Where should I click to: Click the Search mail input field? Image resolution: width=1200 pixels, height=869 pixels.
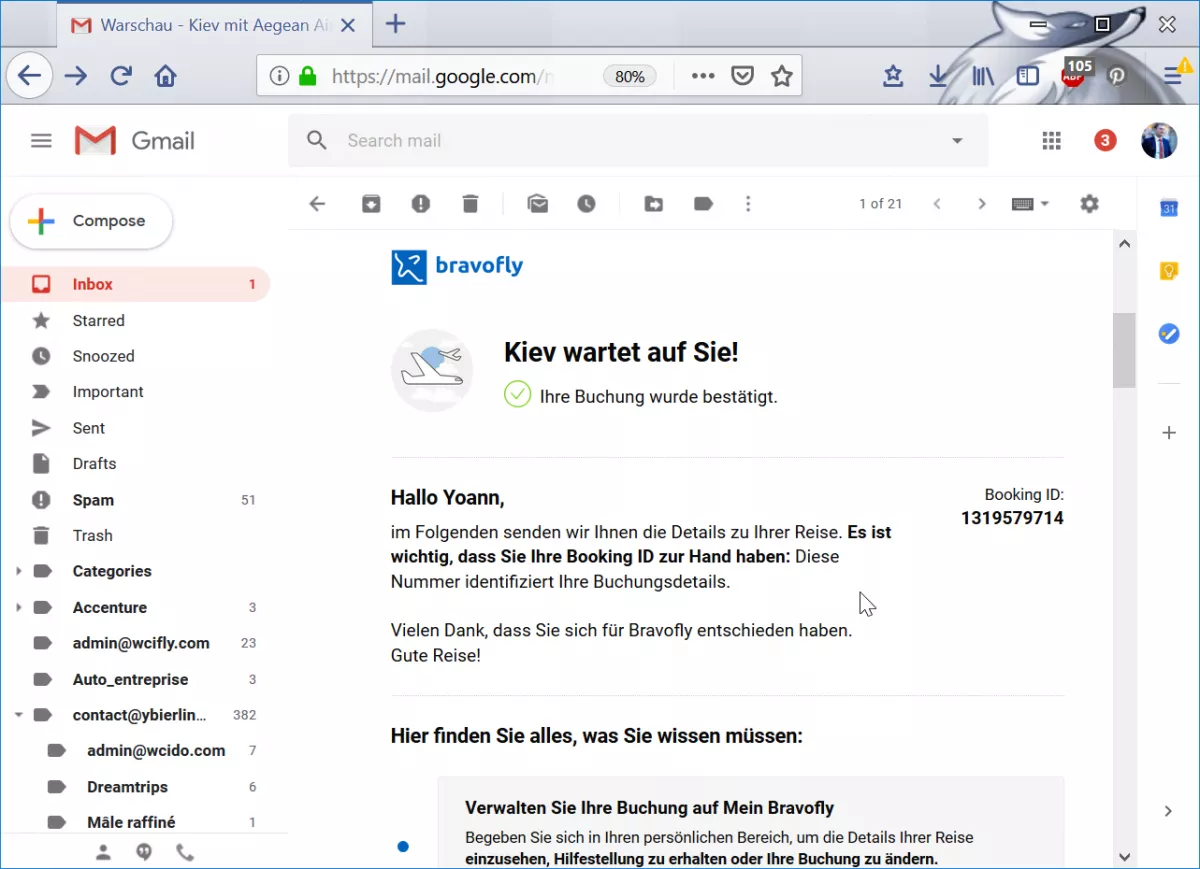coord(640,141)
